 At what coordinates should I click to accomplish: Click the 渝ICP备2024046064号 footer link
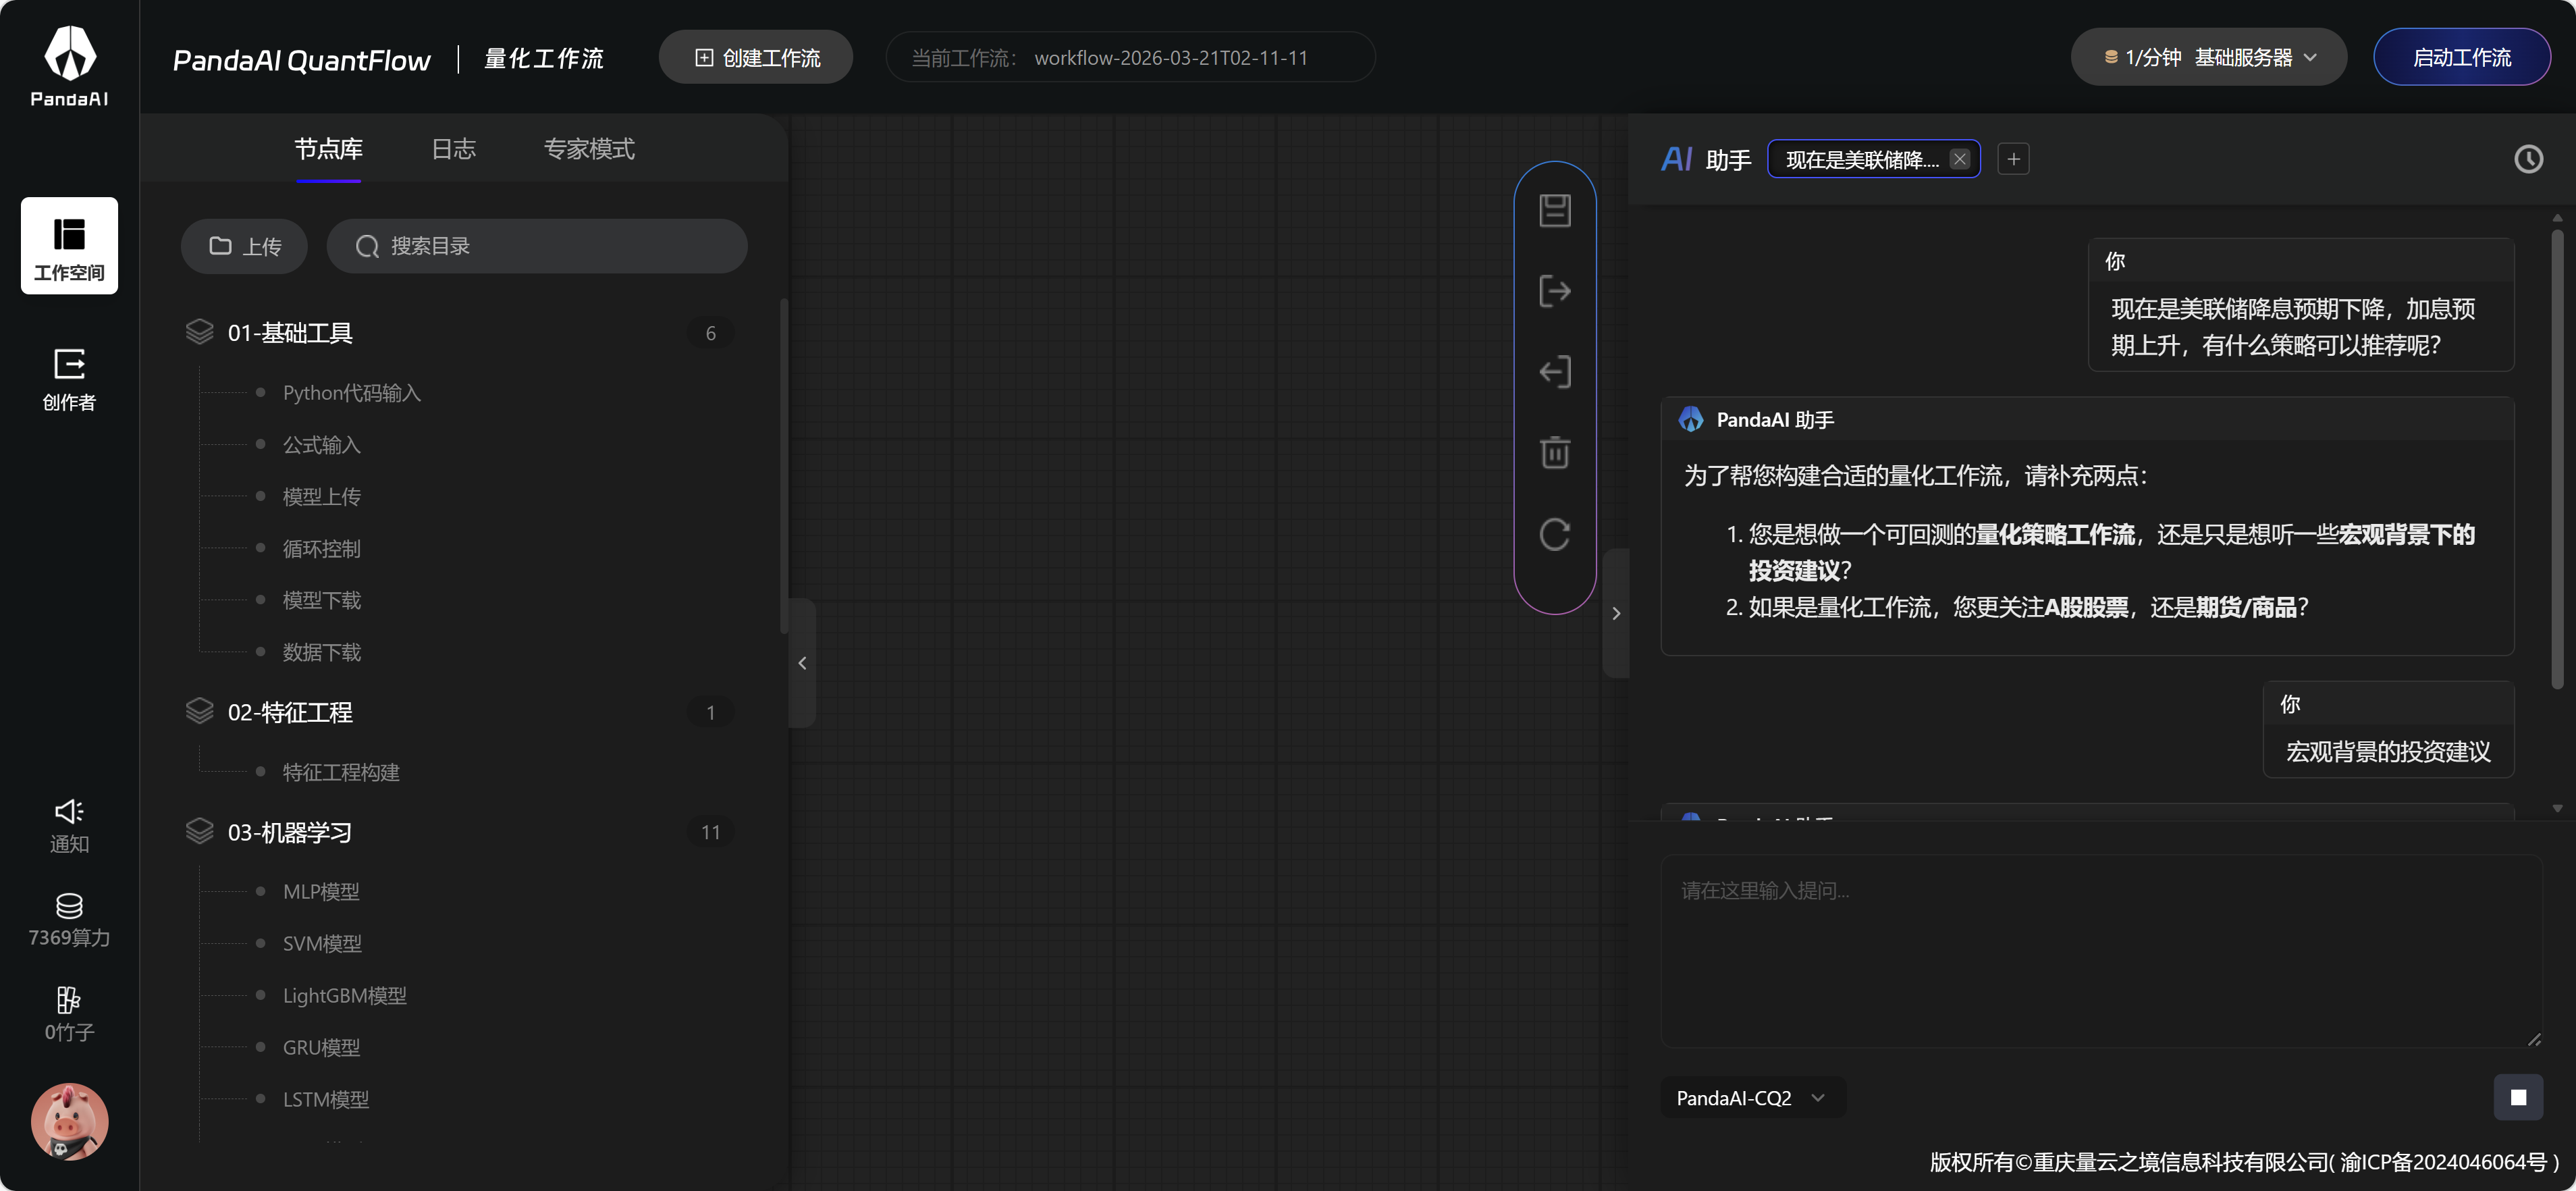coord(2443,1162)
